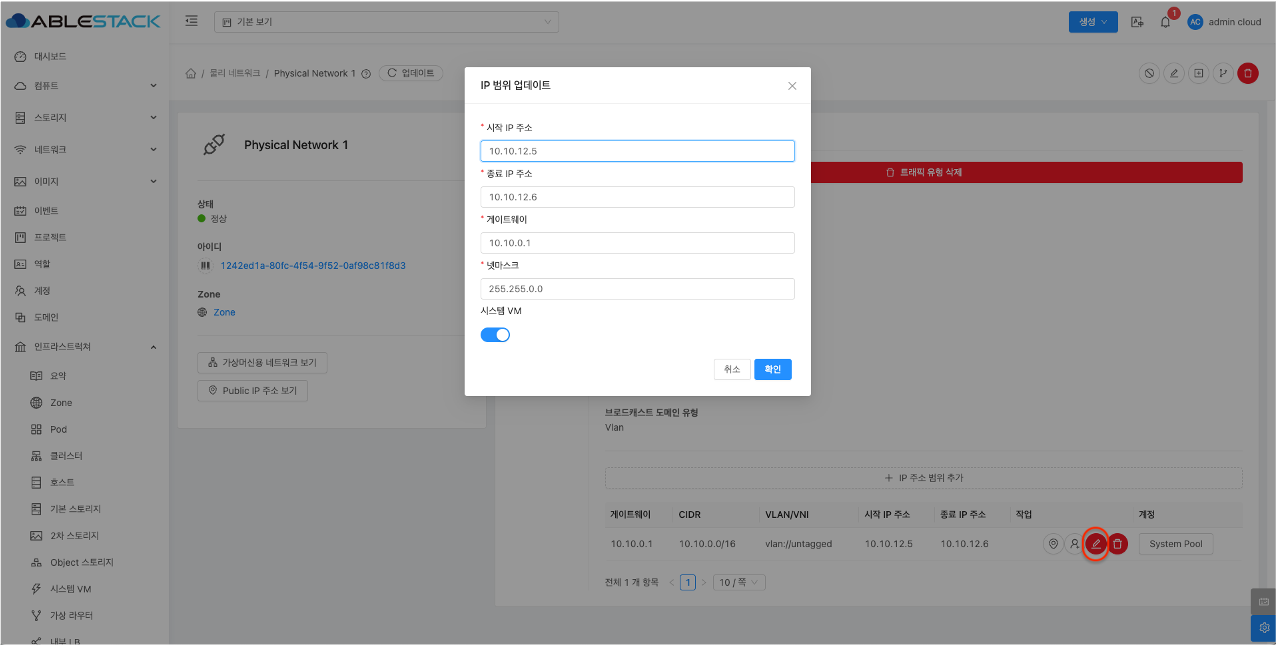Expand the 컴퓨트 sidebar menu

coord(85,86)
